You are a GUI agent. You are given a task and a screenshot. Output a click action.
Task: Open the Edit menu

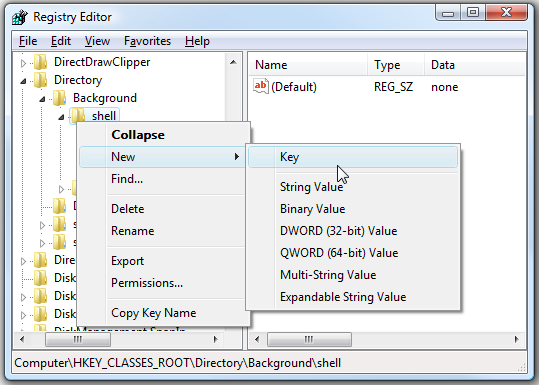pyautogui.click(x=61, y=41)
